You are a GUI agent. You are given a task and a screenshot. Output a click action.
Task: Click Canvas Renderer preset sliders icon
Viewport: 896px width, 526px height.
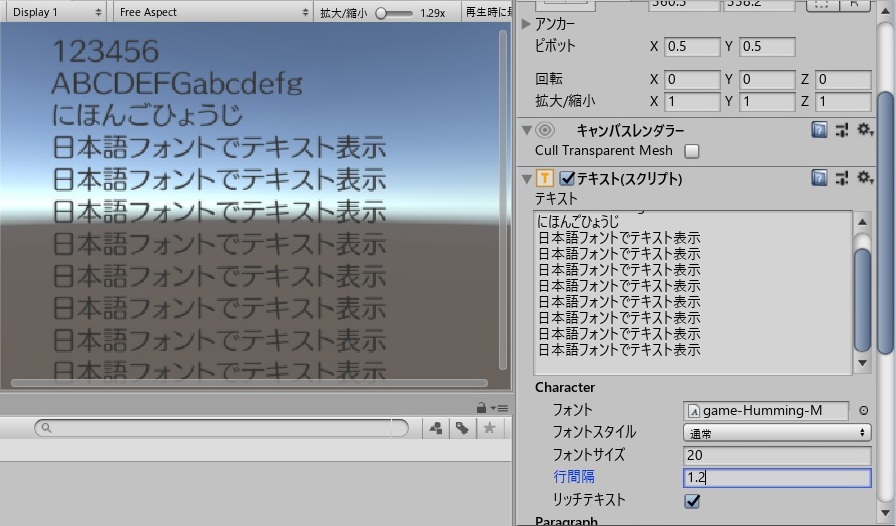point(842,130)
